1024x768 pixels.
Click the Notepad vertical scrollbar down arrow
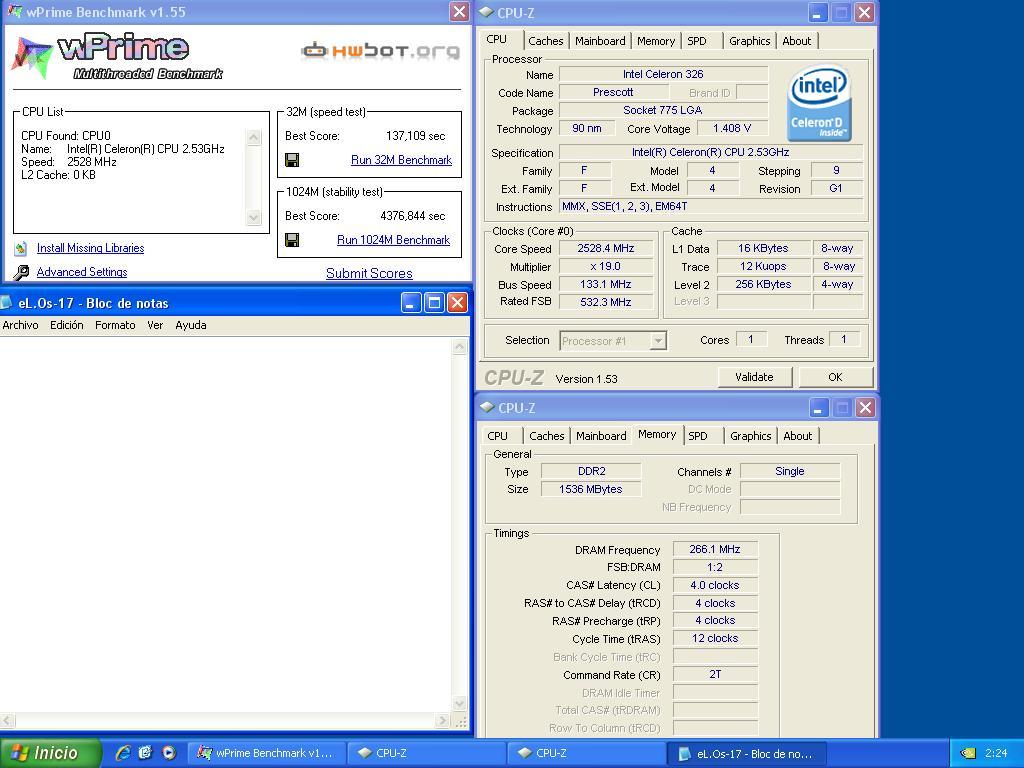click(x=460, y=703)
